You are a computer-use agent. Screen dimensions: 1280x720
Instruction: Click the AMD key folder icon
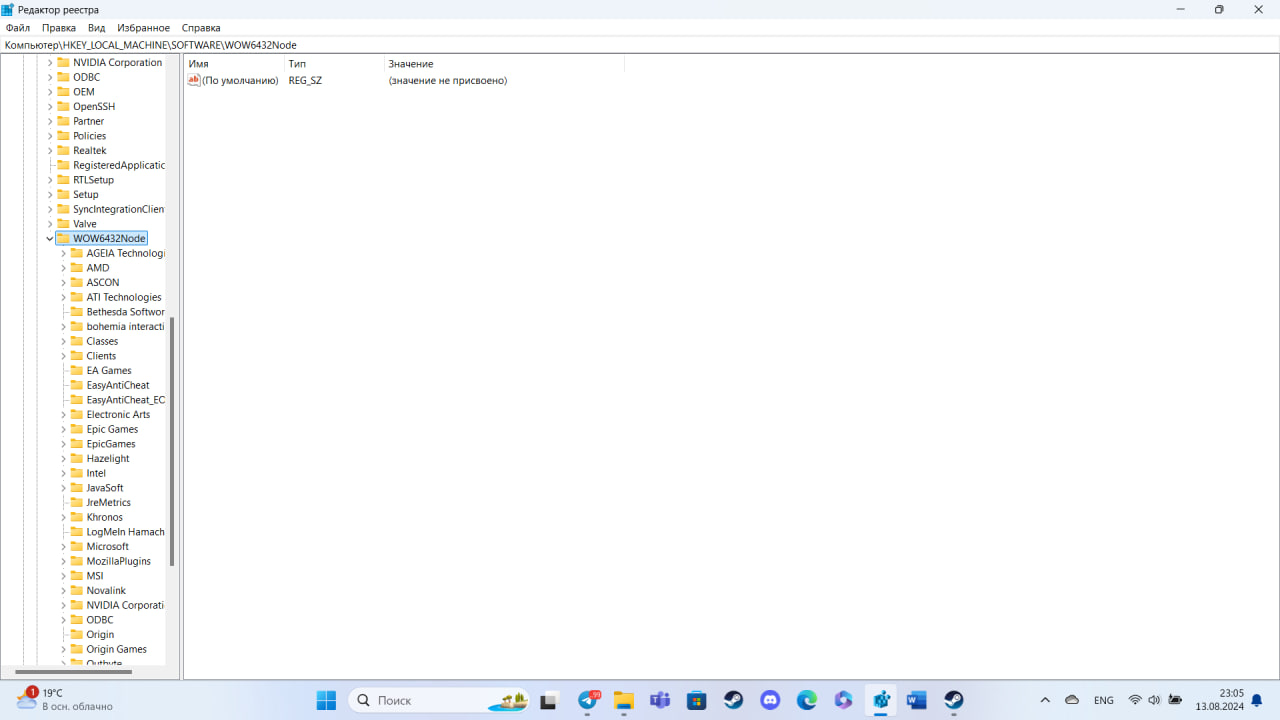77,268
